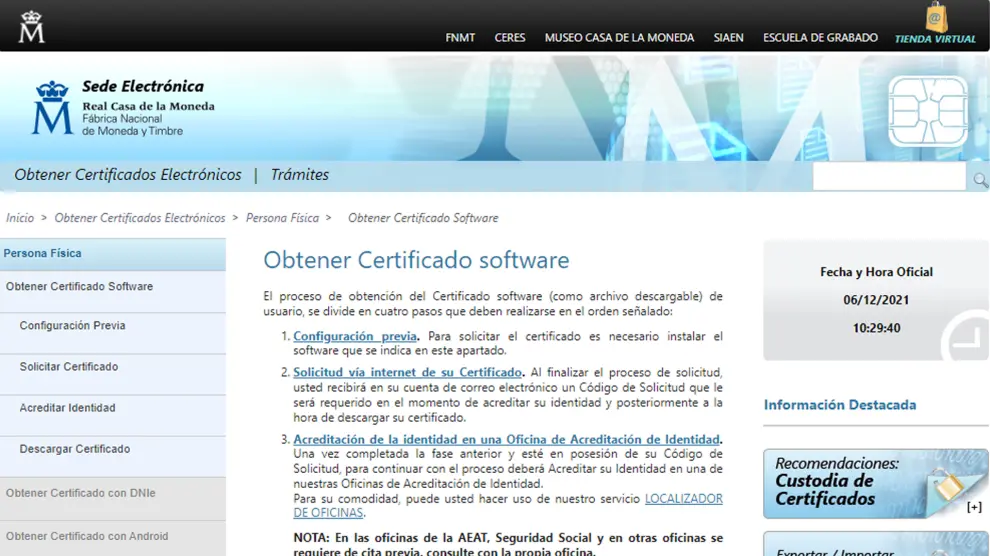Open Escuela de Grabado link
Image resolution: width=990 pixels, height=556 pixels.
click(820, 38)
